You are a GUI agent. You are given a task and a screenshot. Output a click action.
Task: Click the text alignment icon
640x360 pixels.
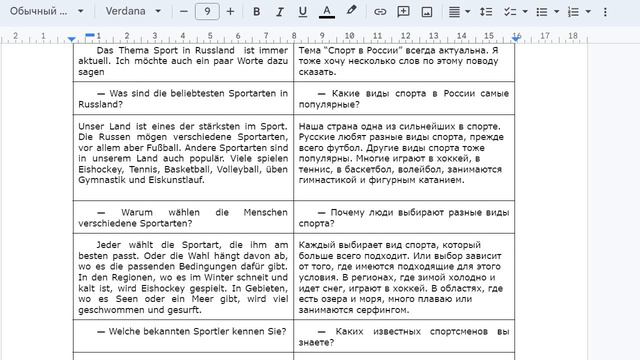coord(454,11)
